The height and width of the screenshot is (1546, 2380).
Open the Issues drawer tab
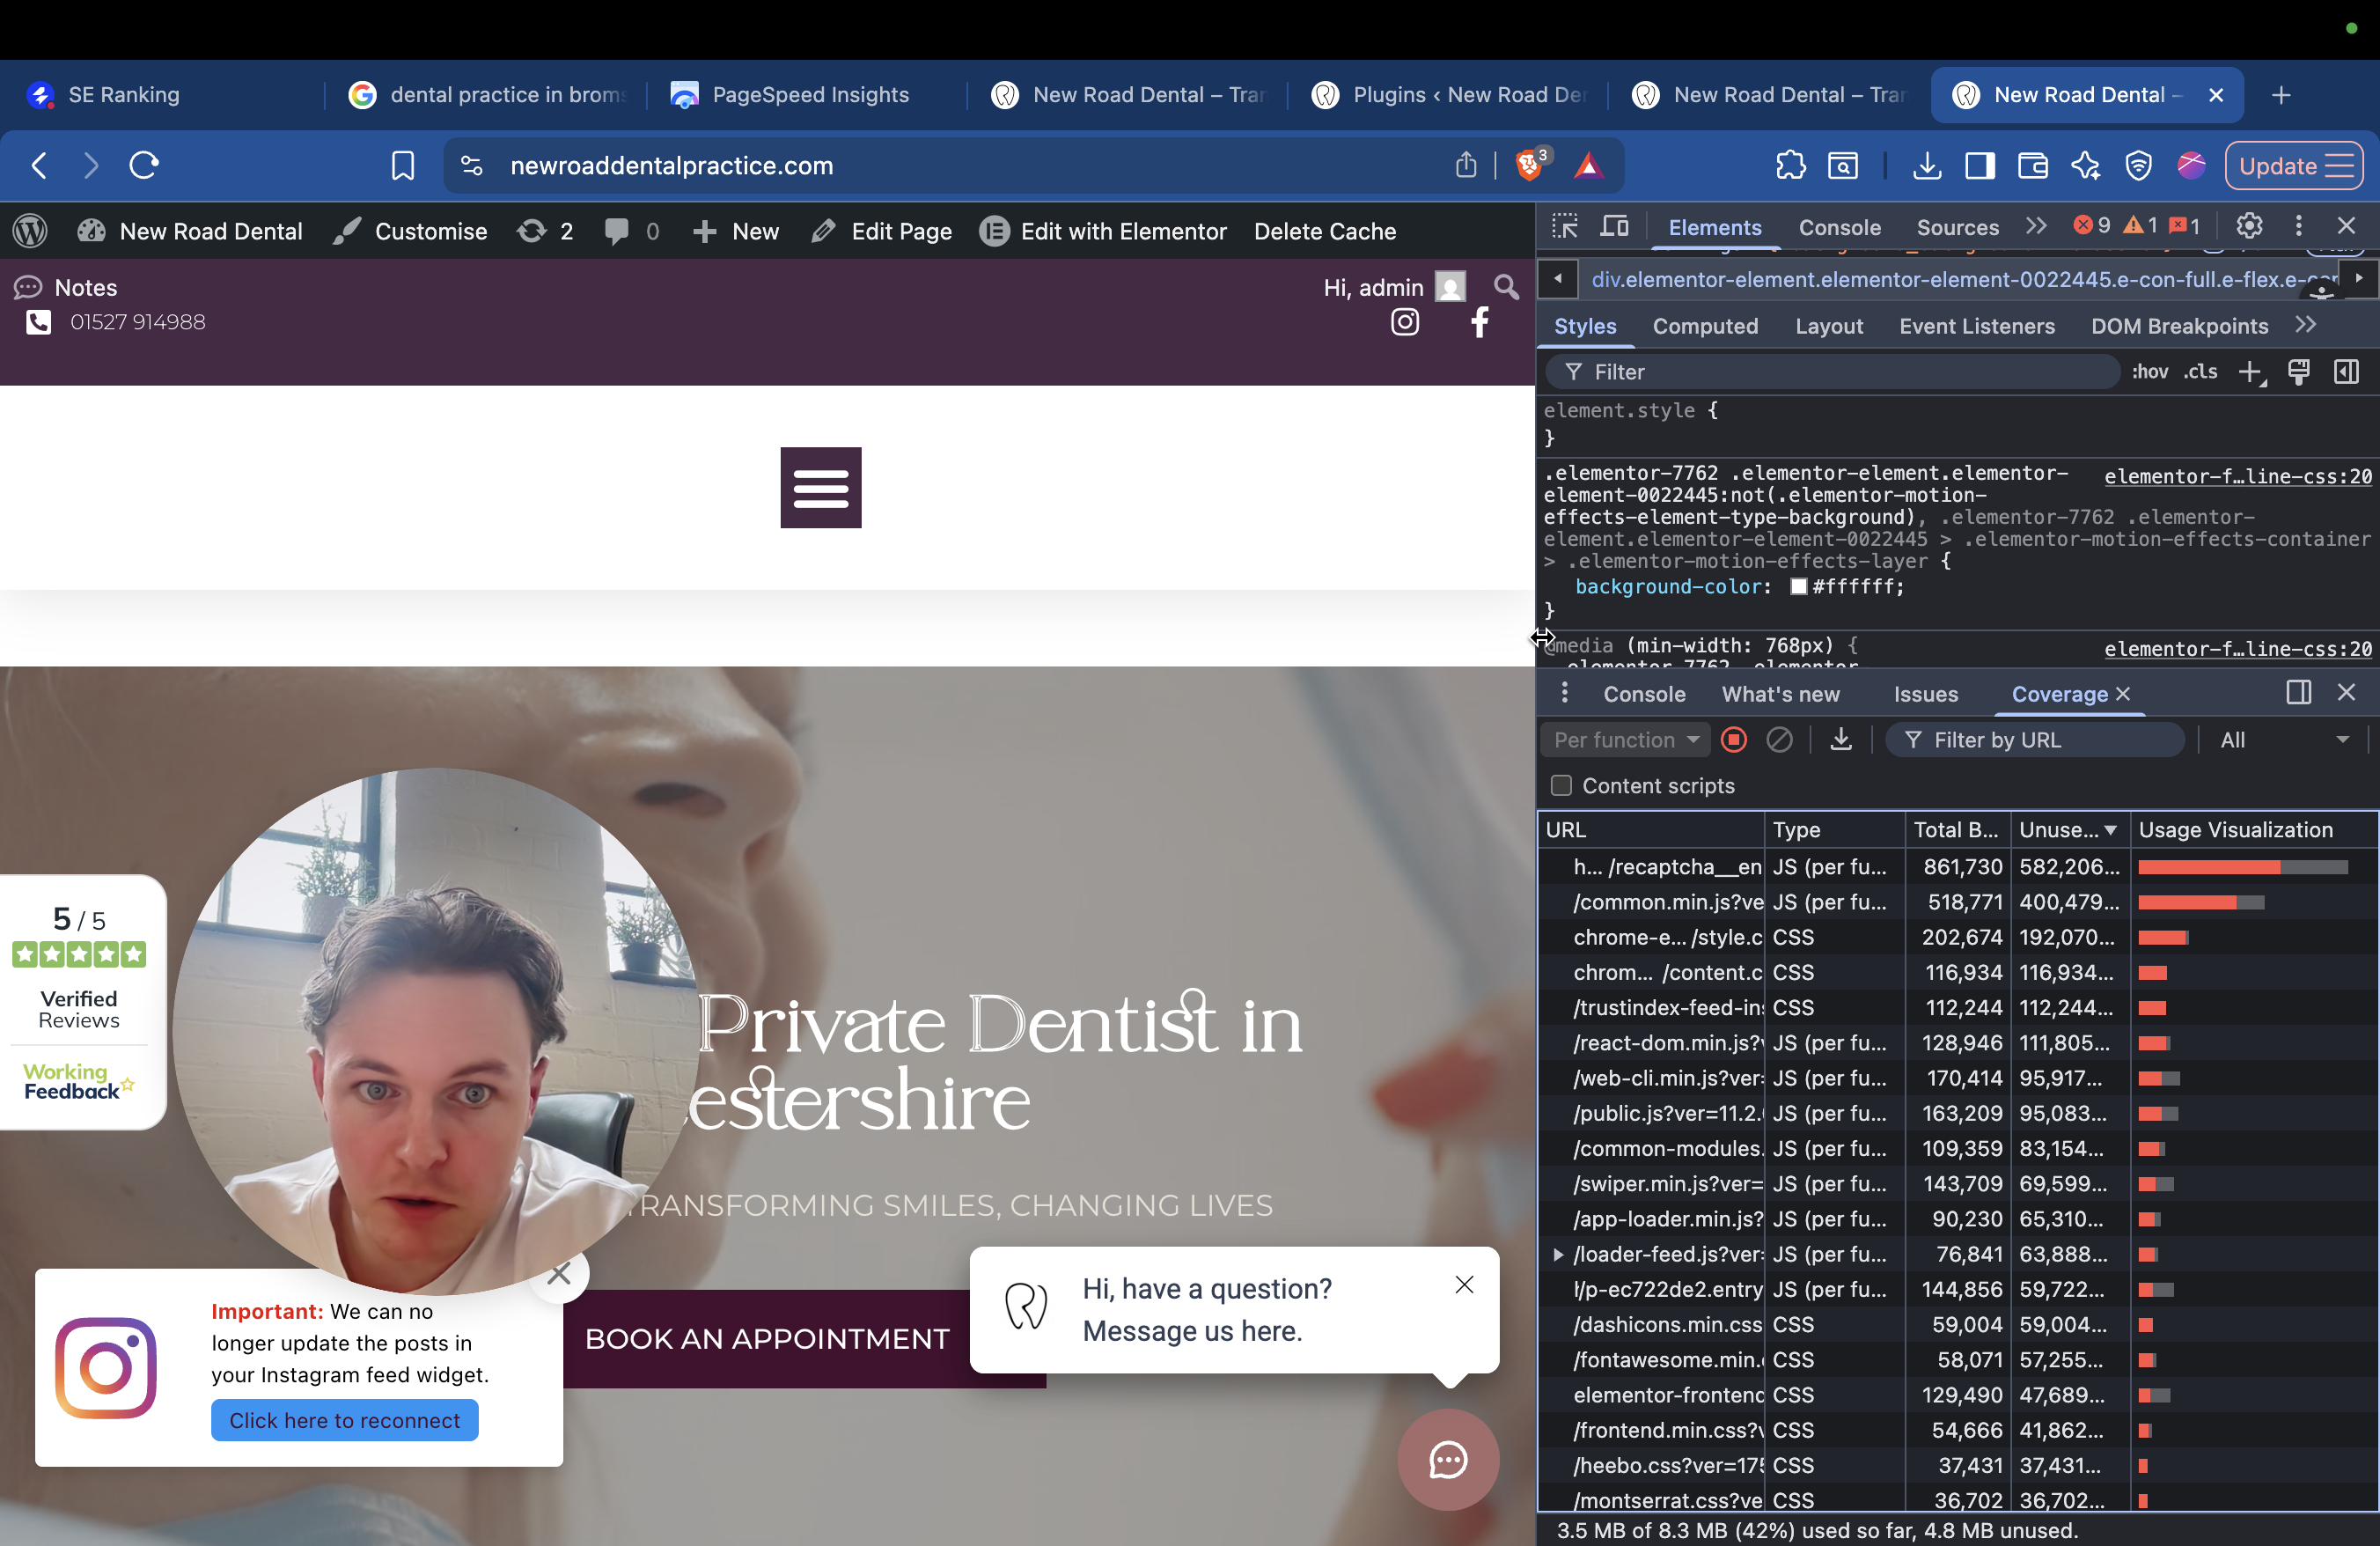(1925, 694)
